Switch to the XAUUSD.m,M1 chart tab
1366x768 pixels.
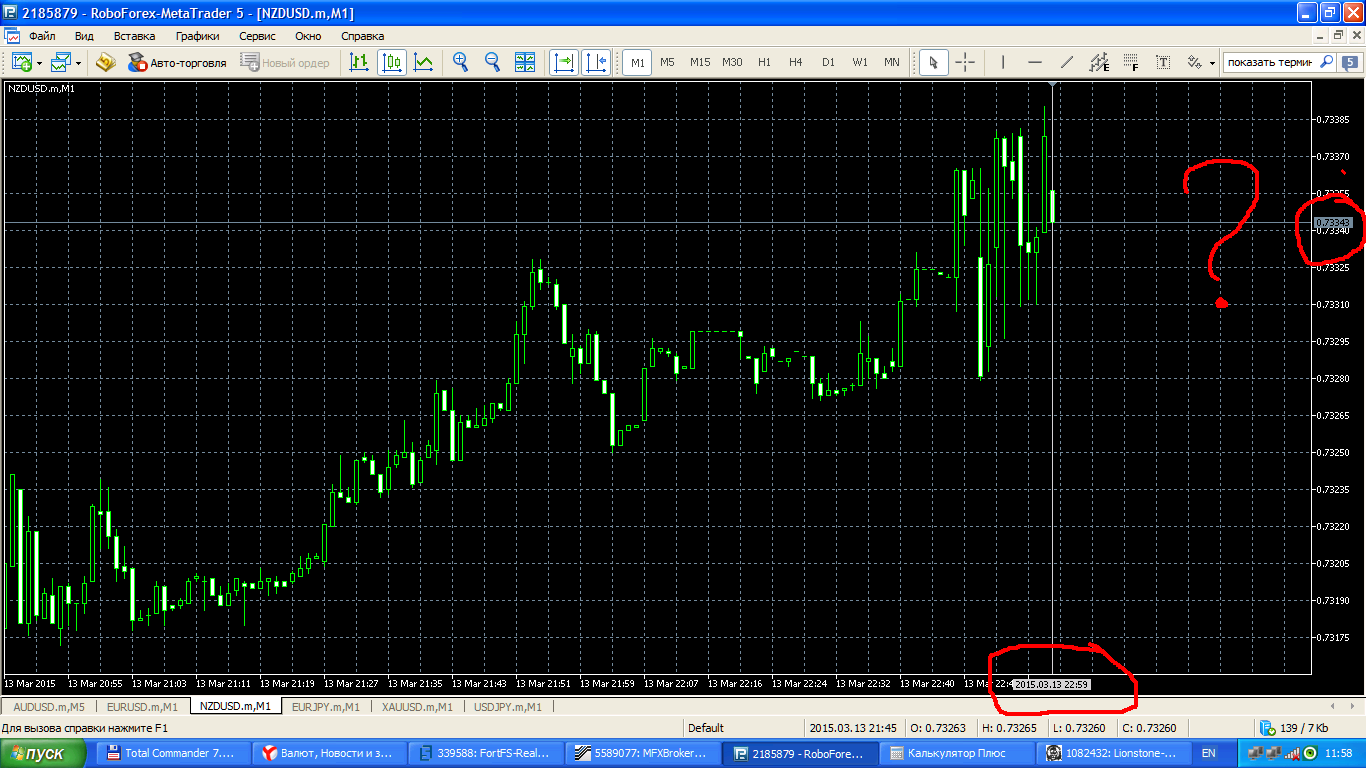[416, 707]
